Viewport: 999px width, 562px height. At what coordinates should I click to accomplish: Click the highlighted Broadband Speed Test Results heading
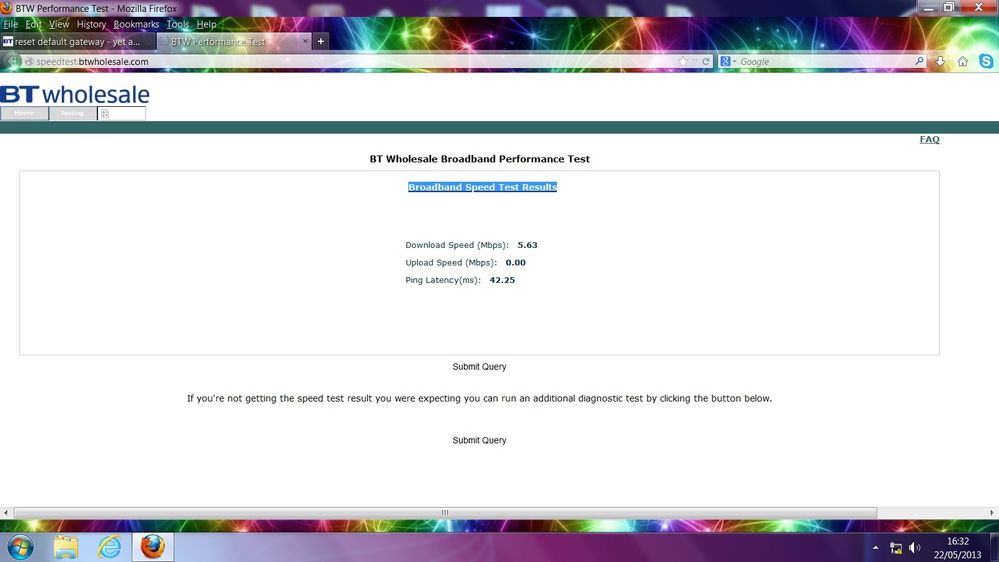(x=482, y=187)
